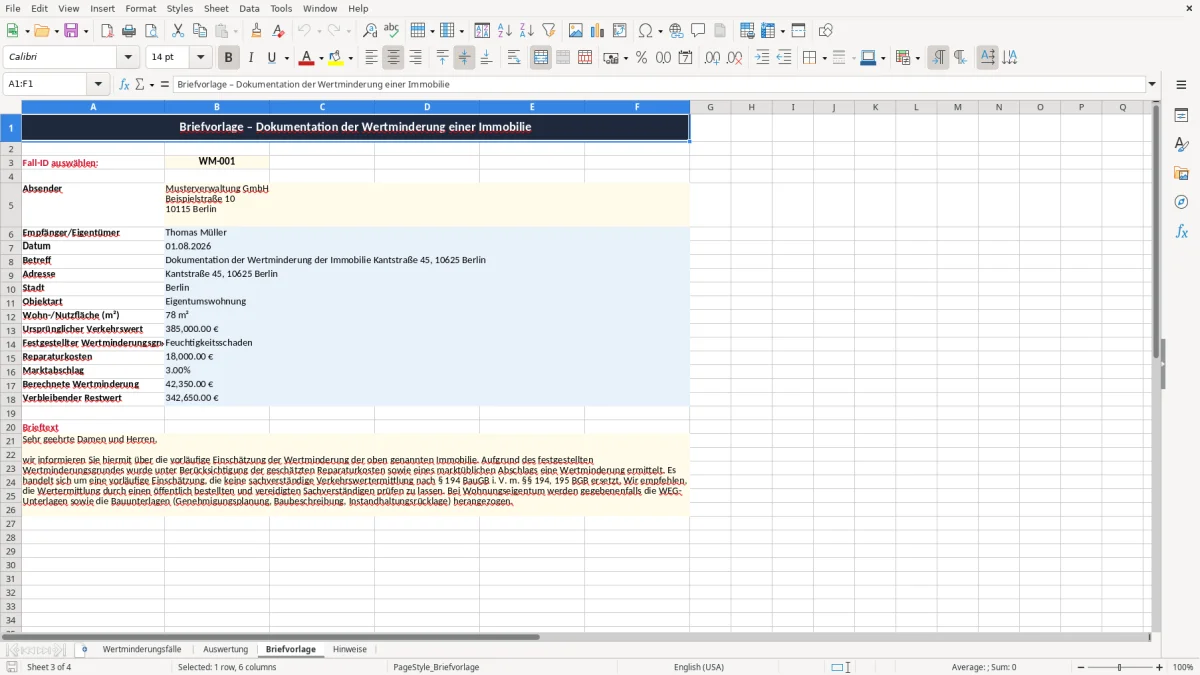Viewport: 1200px width, 675px height.
Task: Toggle Wrap Text
Action: 514,58
